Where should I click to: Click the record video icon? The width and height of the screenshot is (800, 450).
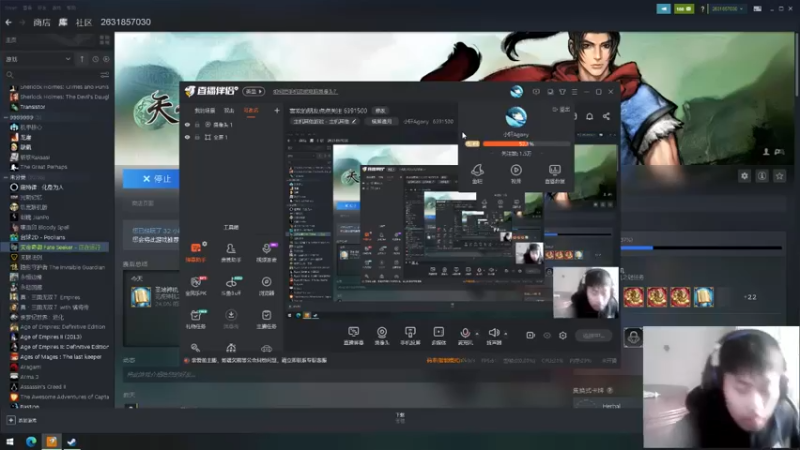pyautogui.click(x=531, y=335)
